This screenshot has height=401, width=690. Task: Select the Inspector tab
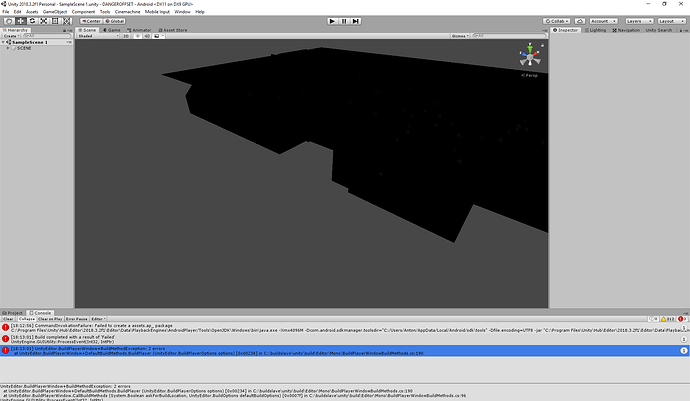565,30
